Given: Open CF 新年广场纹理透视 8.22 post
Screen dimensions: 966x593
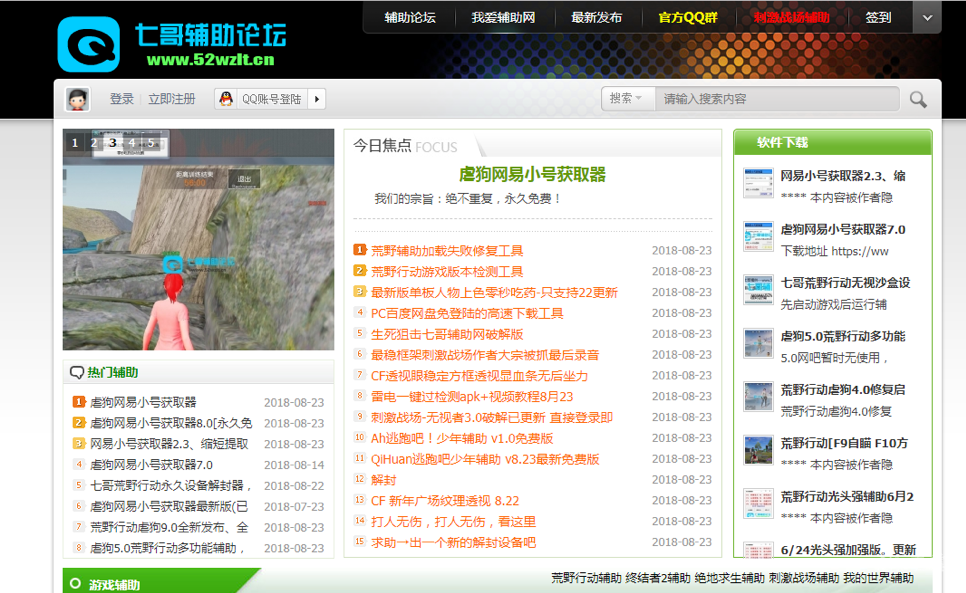Looking at the screenshot, I should (x=445, y=501).
